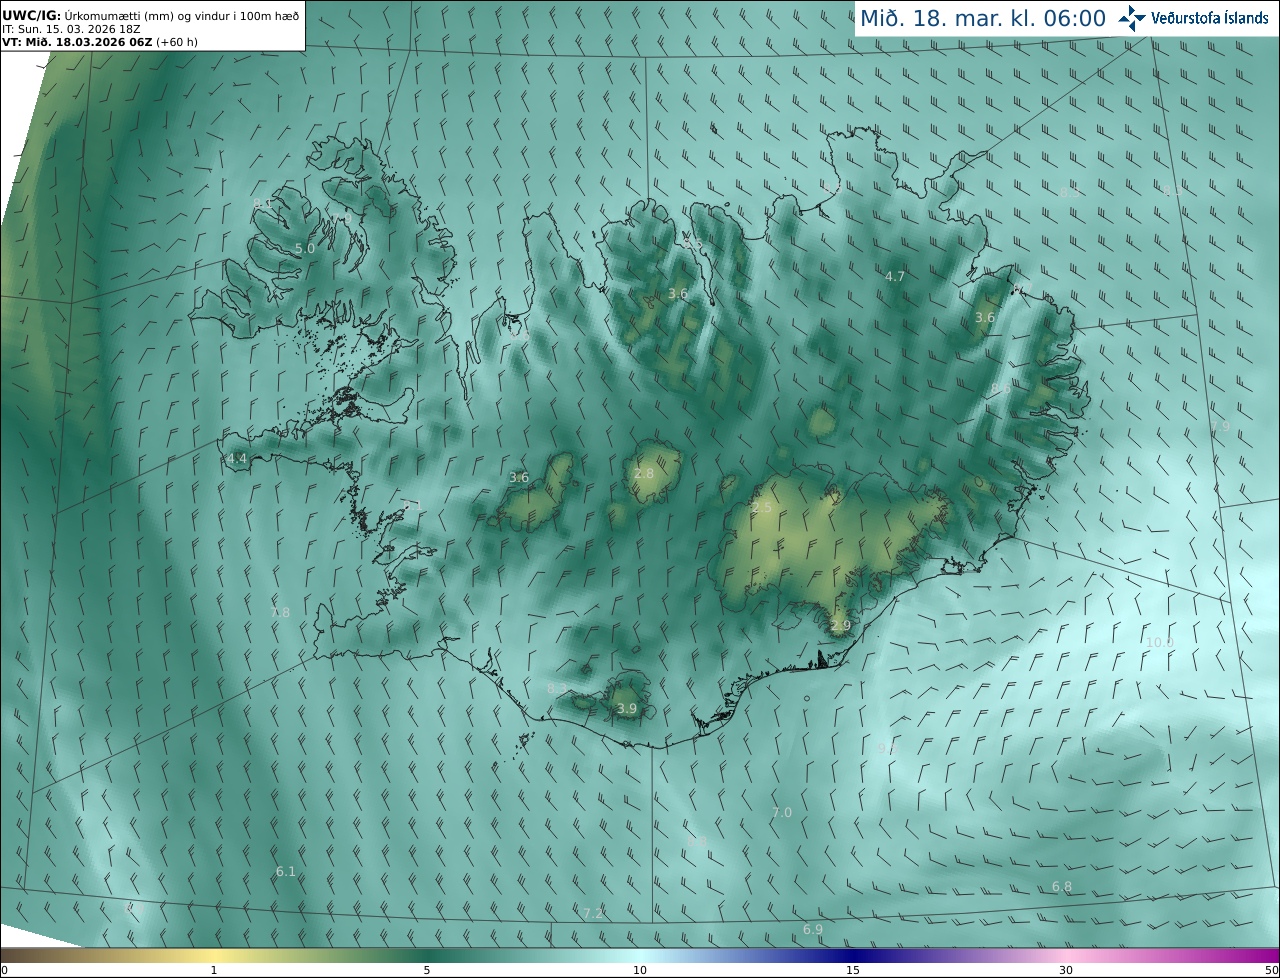The image size is (1280, 978).
Task: Select the 'IT: Sun. 15. 03. 2026 18Z' line
Action: (71, 29)
